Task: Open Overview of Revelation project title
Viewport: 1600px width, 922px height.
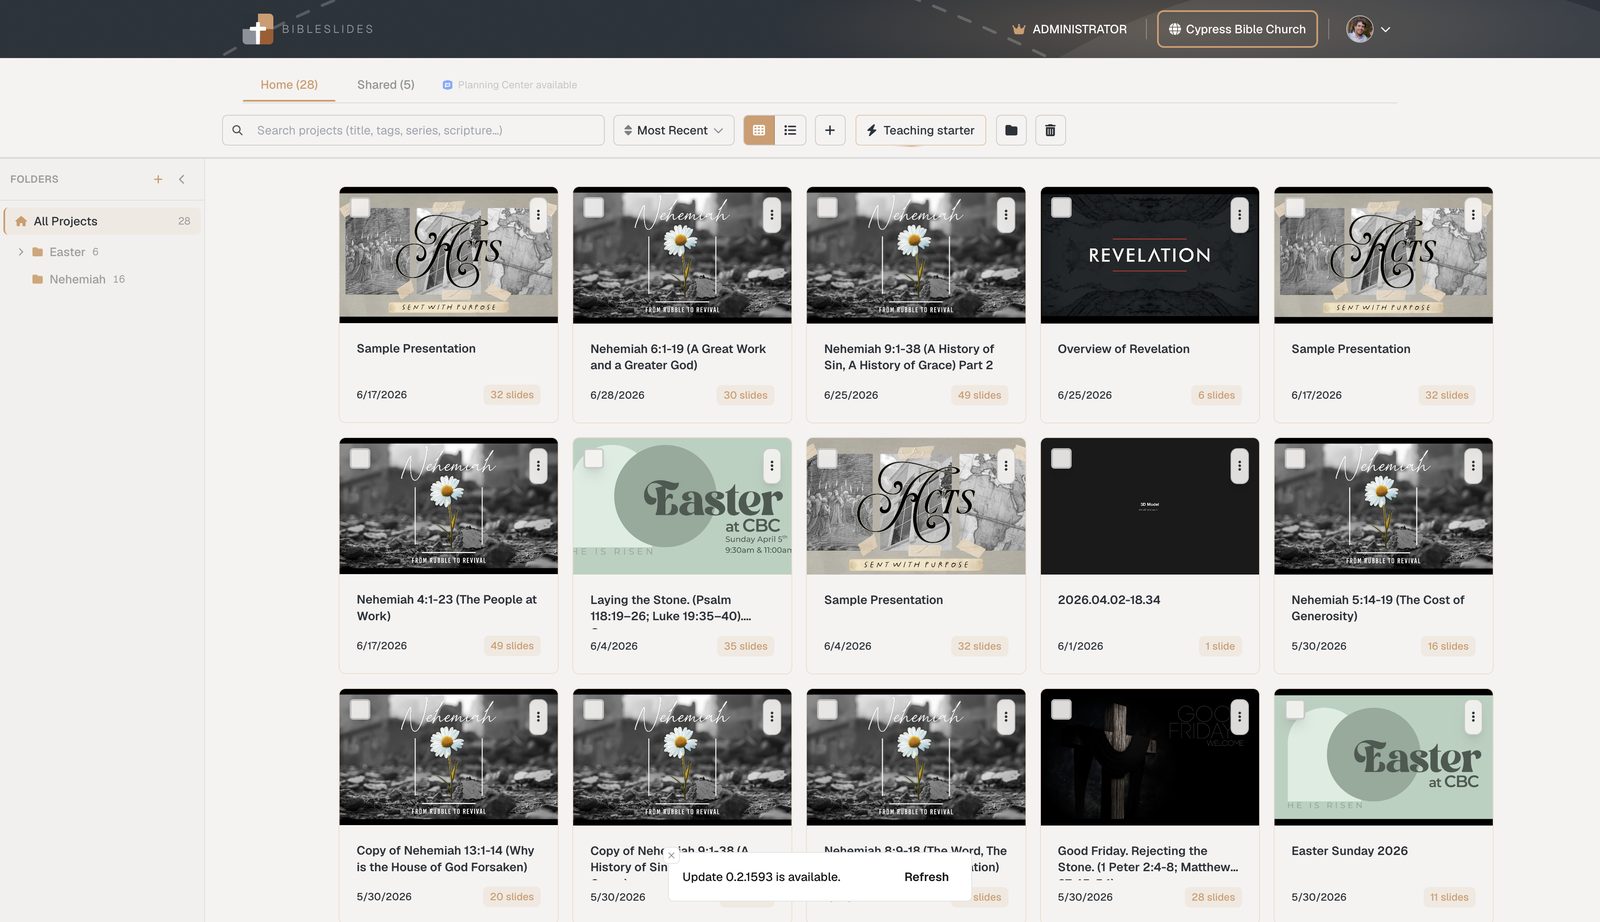Action: click(1124, 349)
